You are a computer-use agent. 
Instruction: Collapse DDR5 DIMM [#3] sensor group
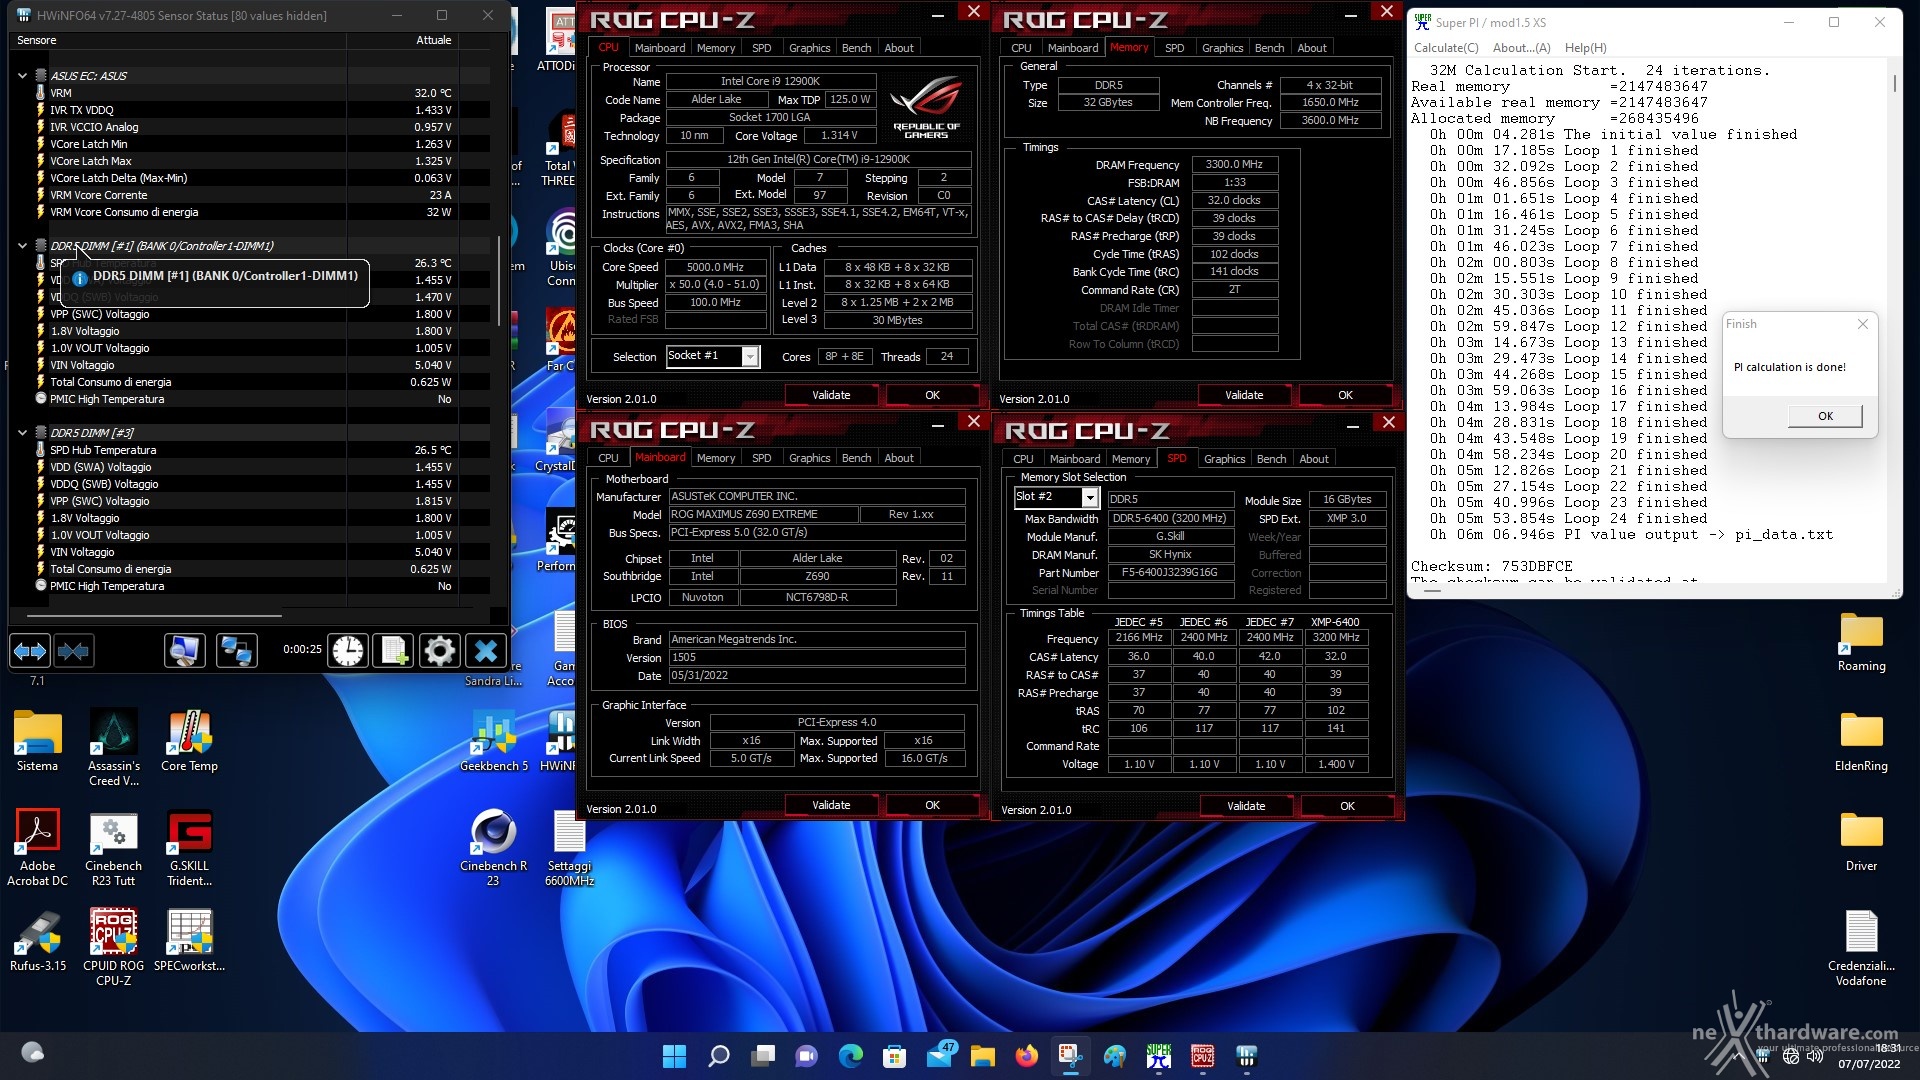(x=22, y=432)
